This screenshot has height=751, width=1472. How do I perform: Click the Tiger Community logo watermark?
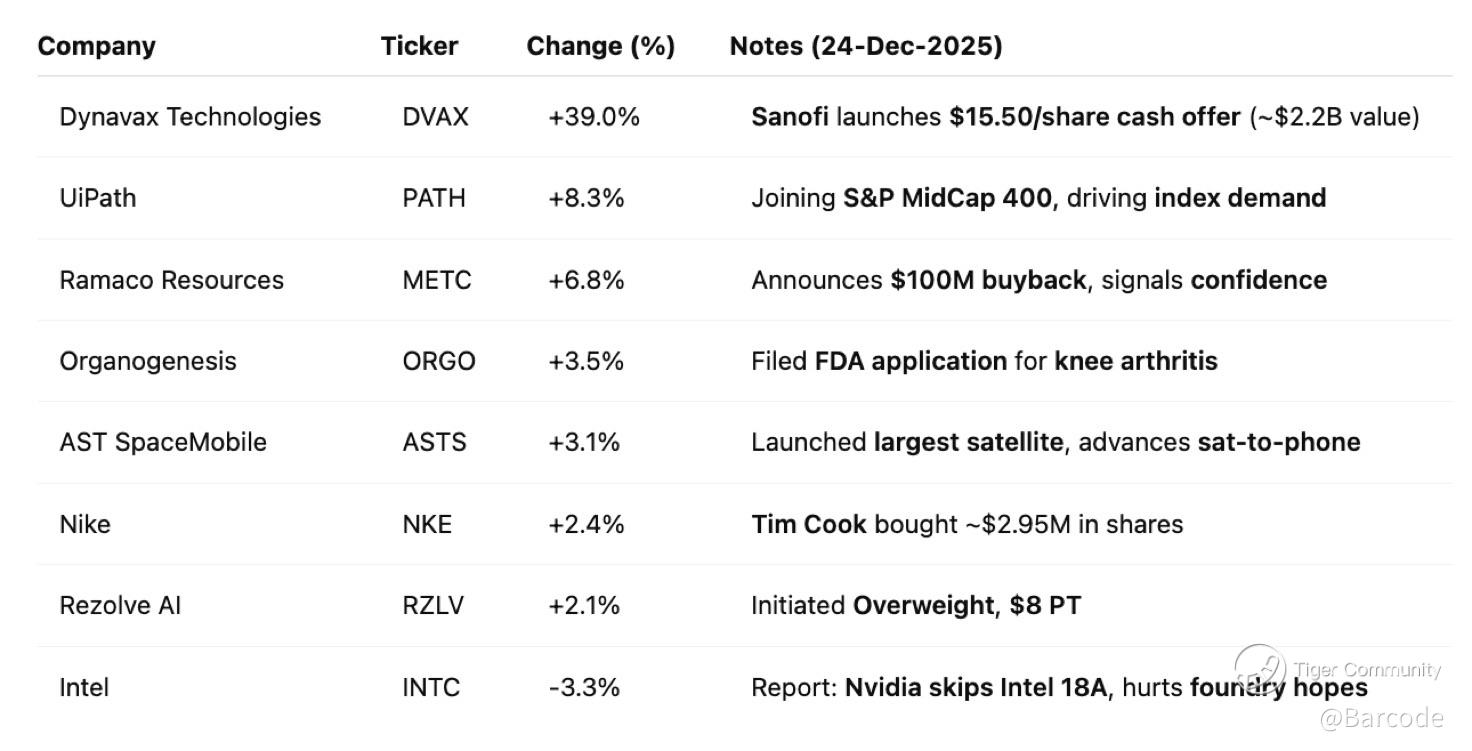tap(1337, 671)
